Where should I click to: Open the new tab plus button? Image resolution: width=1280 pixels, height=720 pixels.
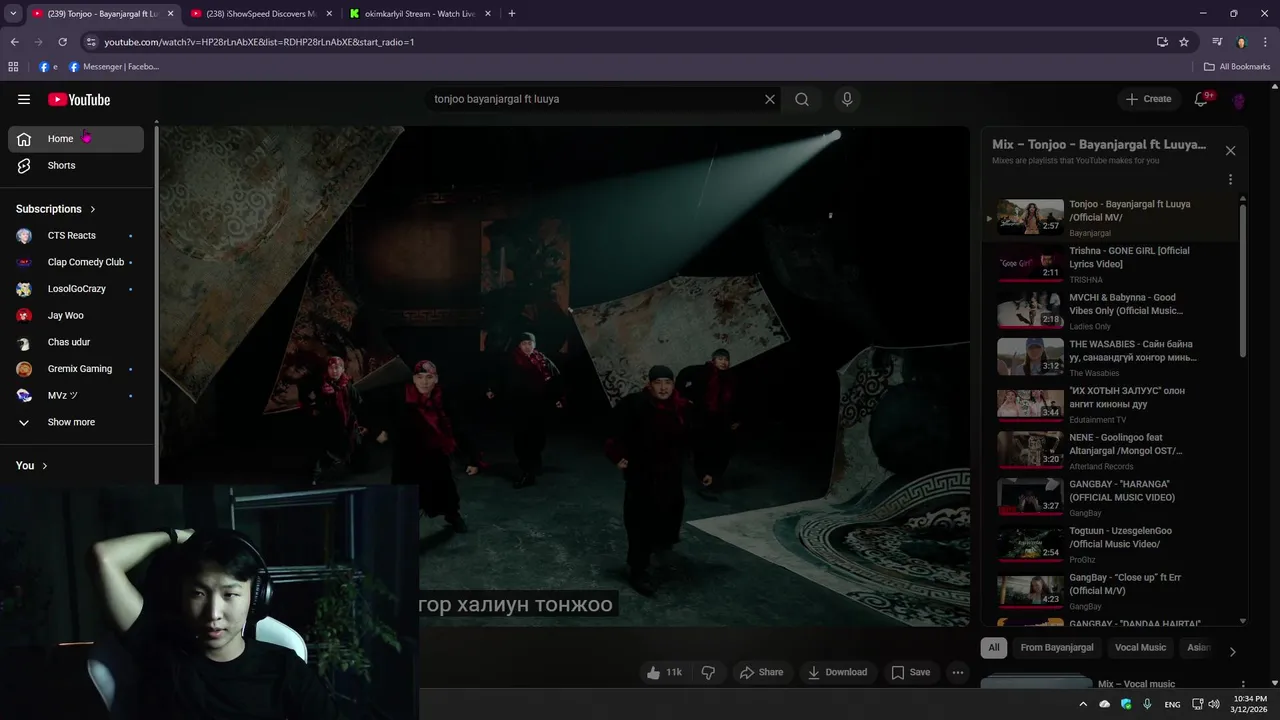pyautogui.click(x=512, y=14)
